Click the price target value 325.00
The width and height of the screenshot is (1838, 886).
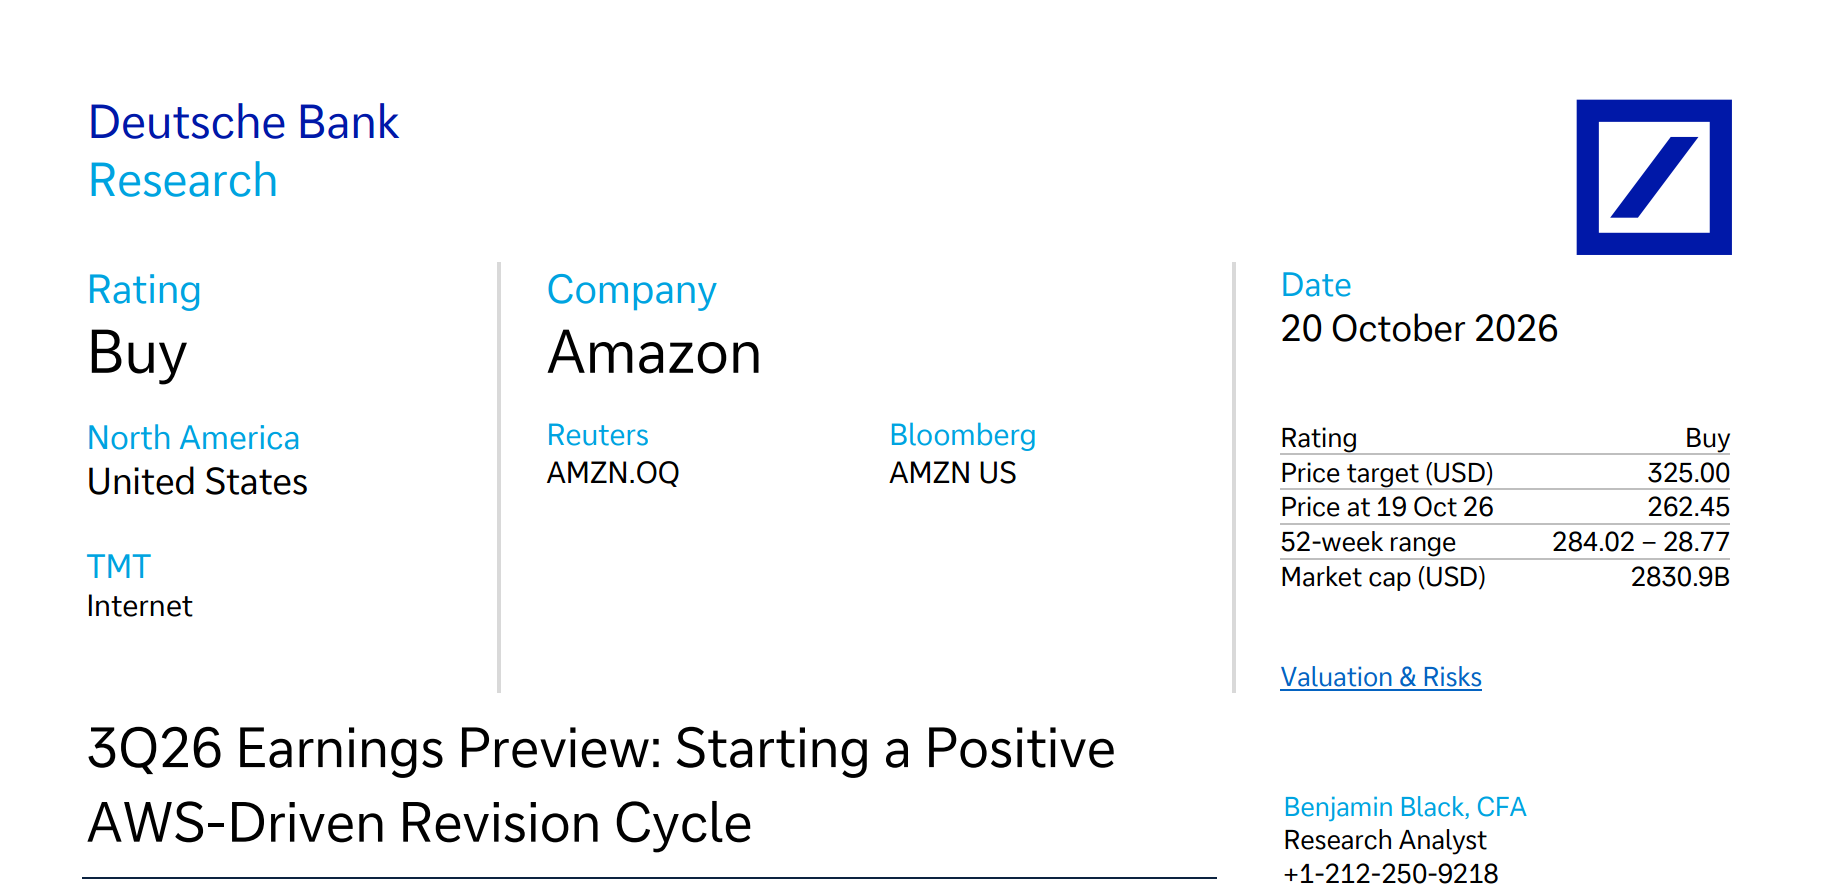tap(1688, 472)
